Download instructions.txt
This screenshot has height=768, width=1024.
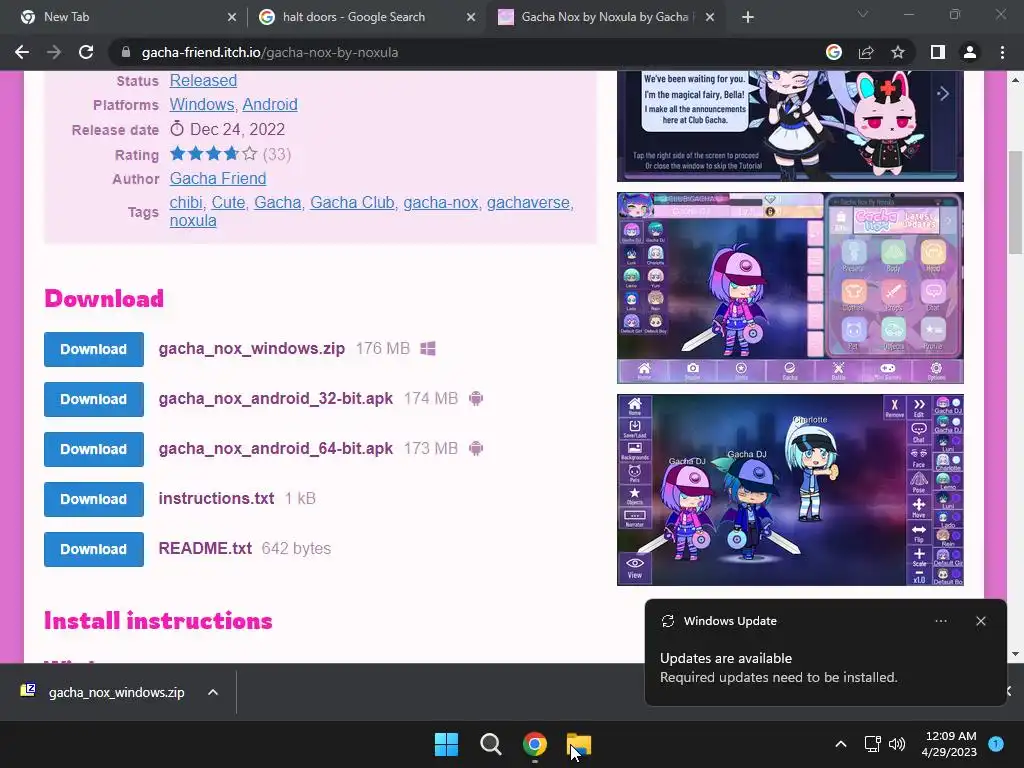click(x=94, y=499)
